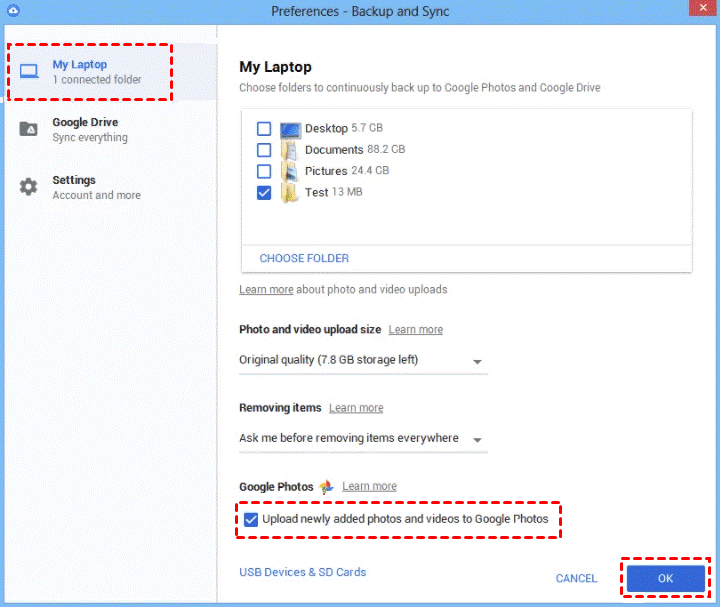
Task: Click the laptop icon beside My Laptop
Action: click(29, 71)
